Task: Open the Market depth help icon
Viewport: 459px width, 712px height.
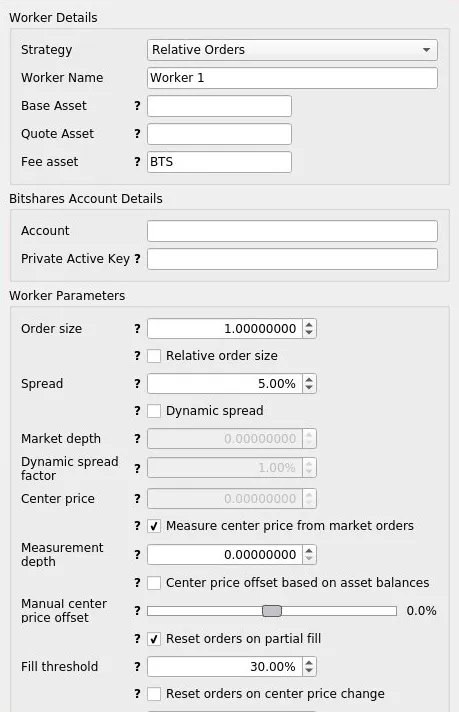Action: tap(137, 439)
